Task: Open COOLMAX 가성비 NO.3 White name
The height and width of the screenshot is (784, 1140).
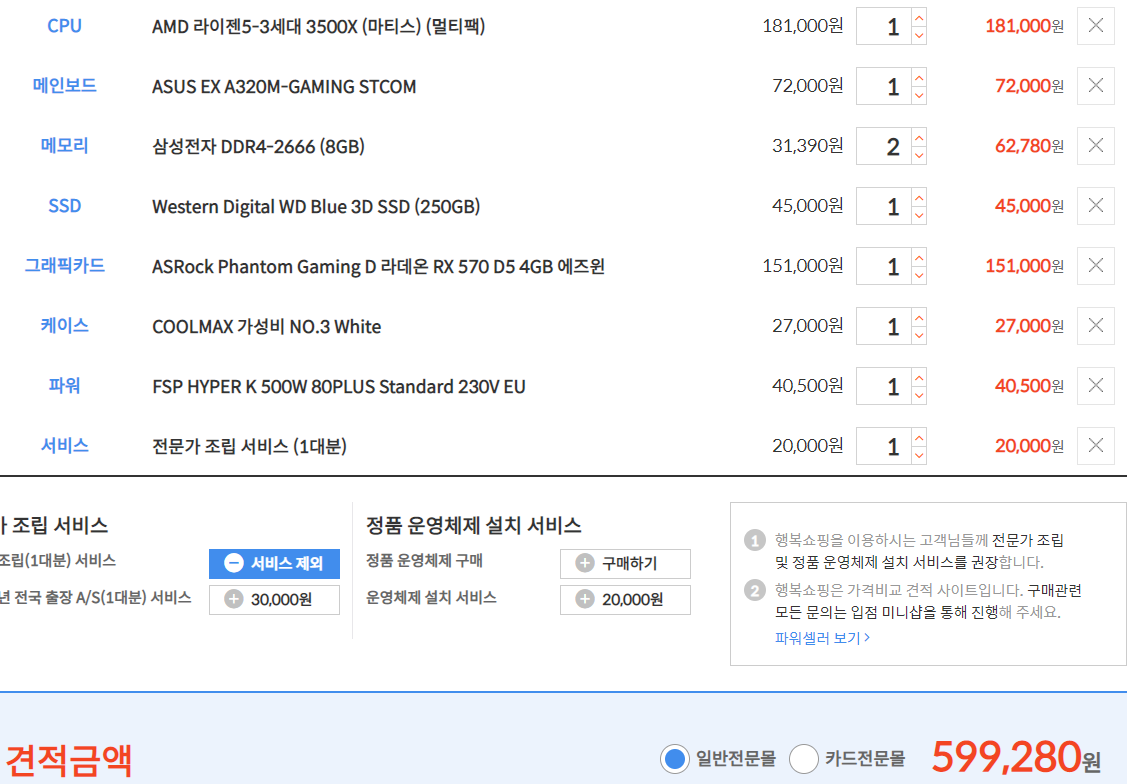Action: [x=266, y=327]
